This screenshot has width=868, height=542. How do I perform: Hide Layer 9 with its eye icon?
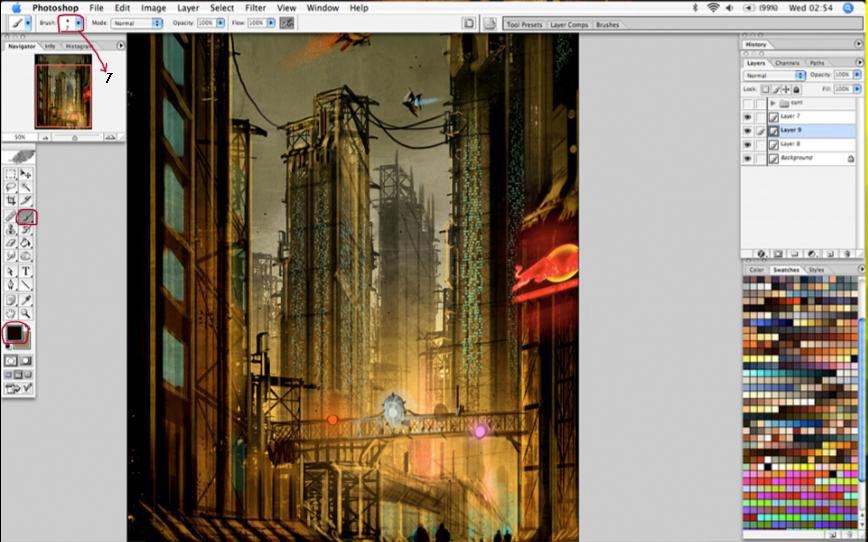[x=748, y=131]
